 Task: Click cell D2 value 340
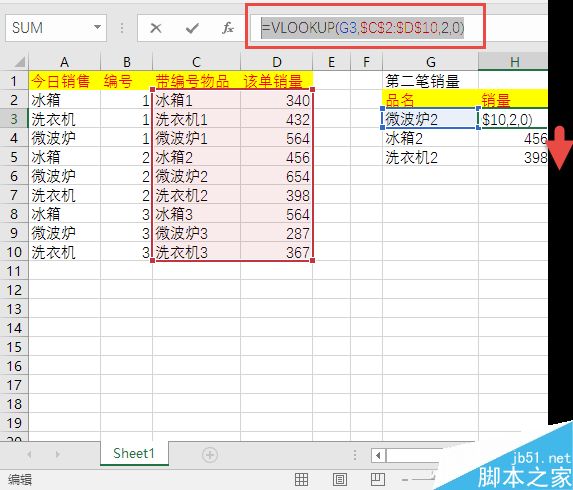[277, 100]
